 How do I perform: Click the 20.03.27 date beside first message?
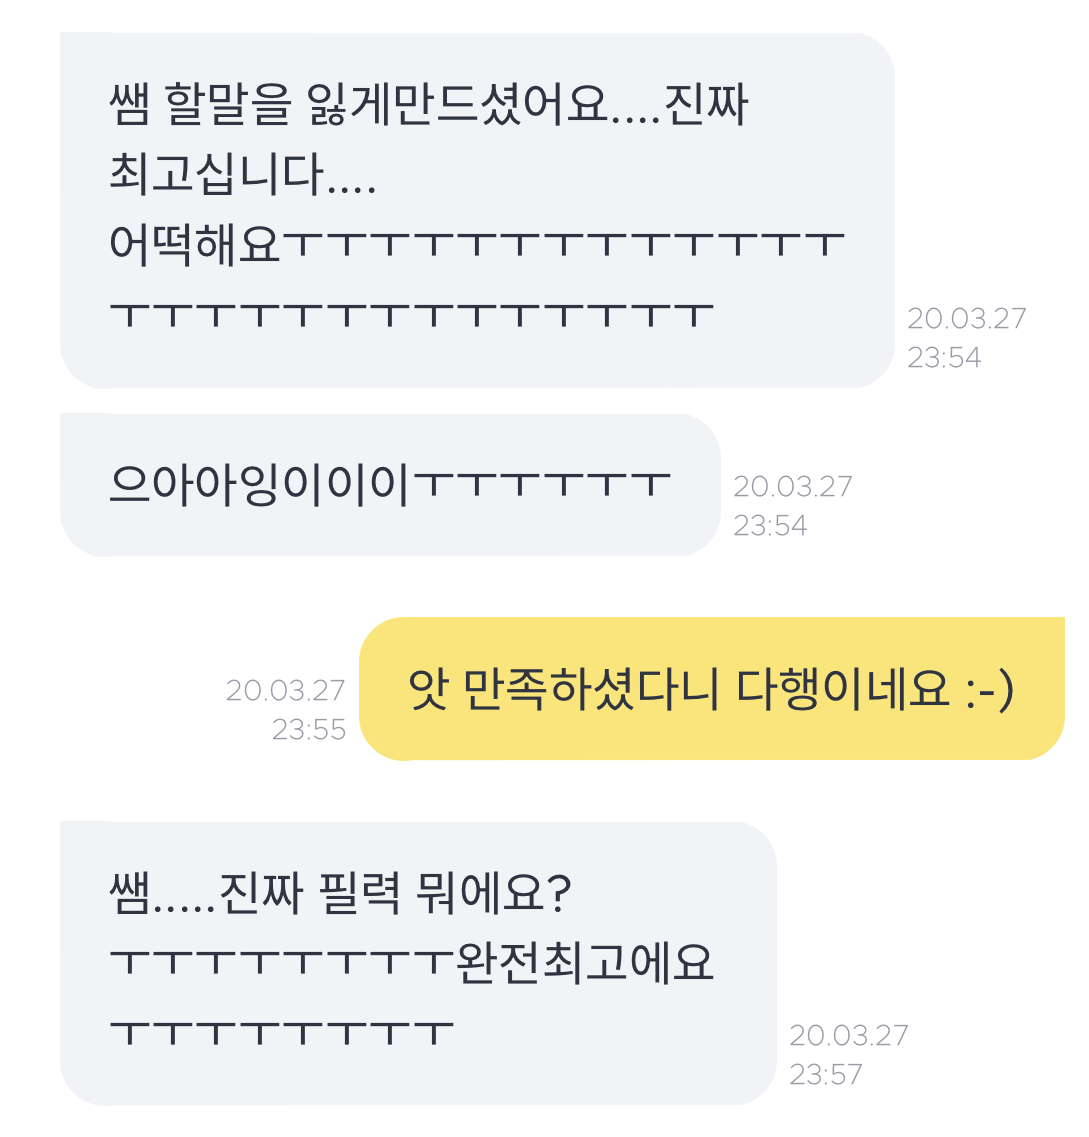pyautogui.click(x=966, y=319)
